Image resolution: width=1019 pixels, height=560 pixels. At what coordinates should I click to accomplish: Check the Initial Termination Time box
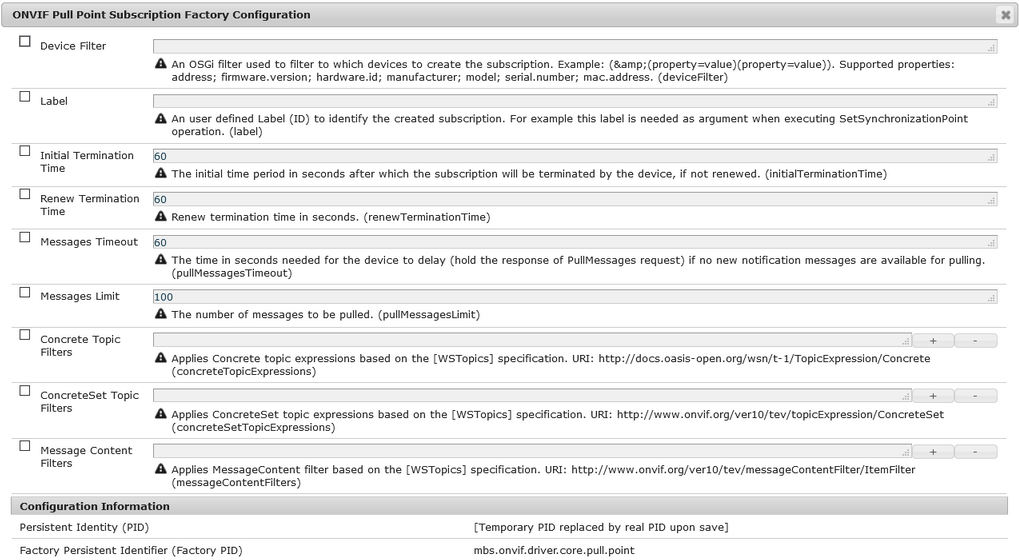[x=25, y=151]
